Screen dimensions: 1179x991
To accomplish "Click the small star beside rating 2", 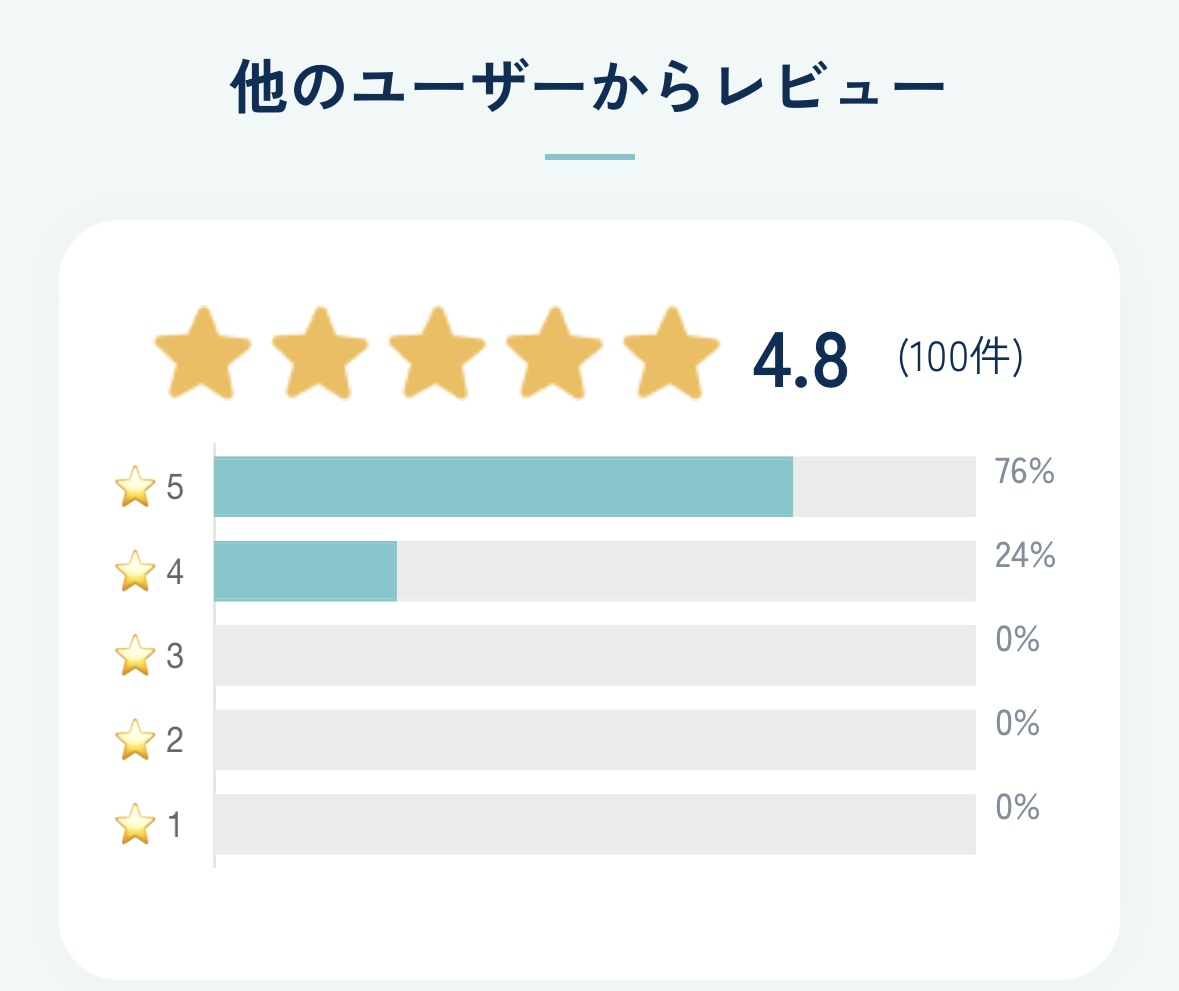I will coord(135,739).
